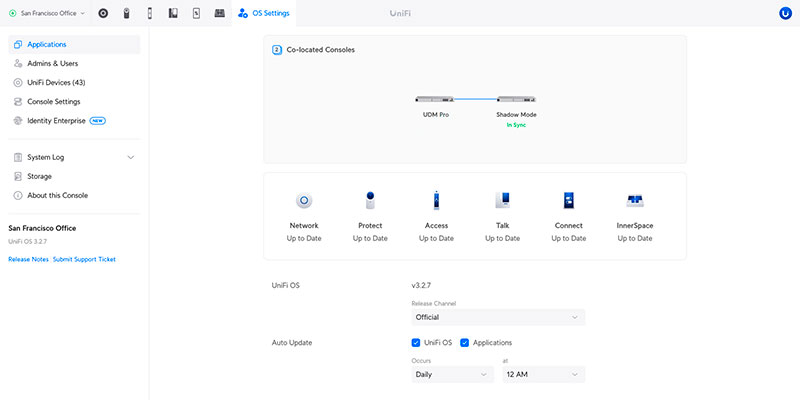The image size is (800, 400).
Task: Open the Connect application tile
Action: (569, 217)
